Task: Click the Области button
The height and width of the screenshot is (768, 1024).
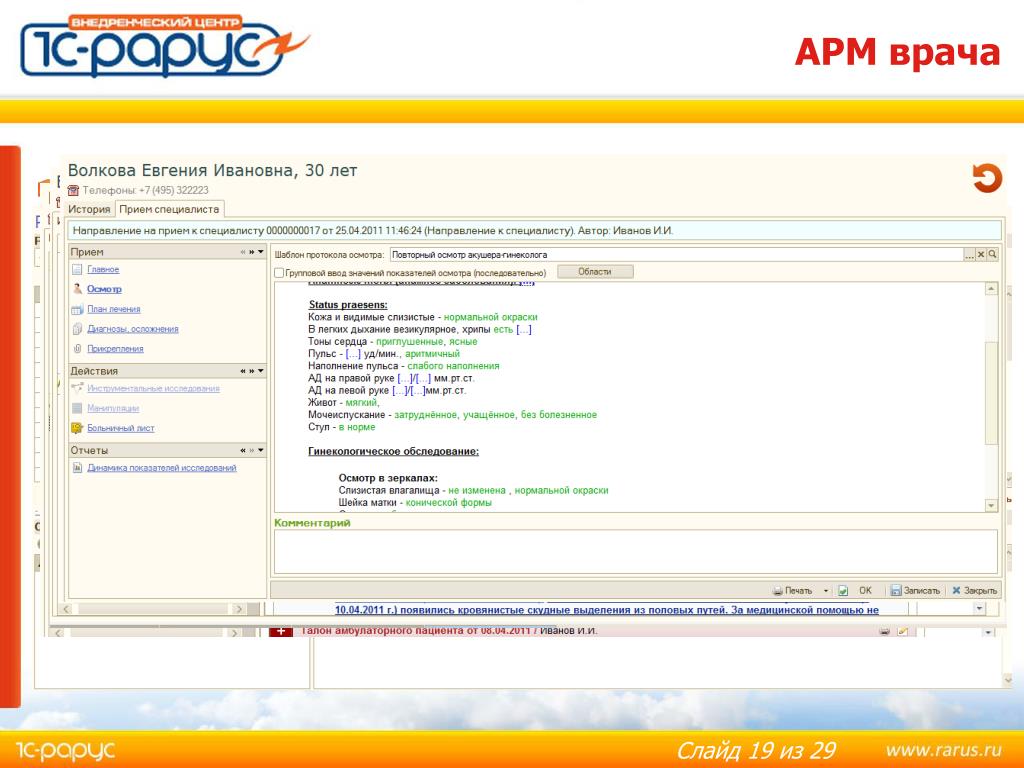Action: tap(595, 272)
